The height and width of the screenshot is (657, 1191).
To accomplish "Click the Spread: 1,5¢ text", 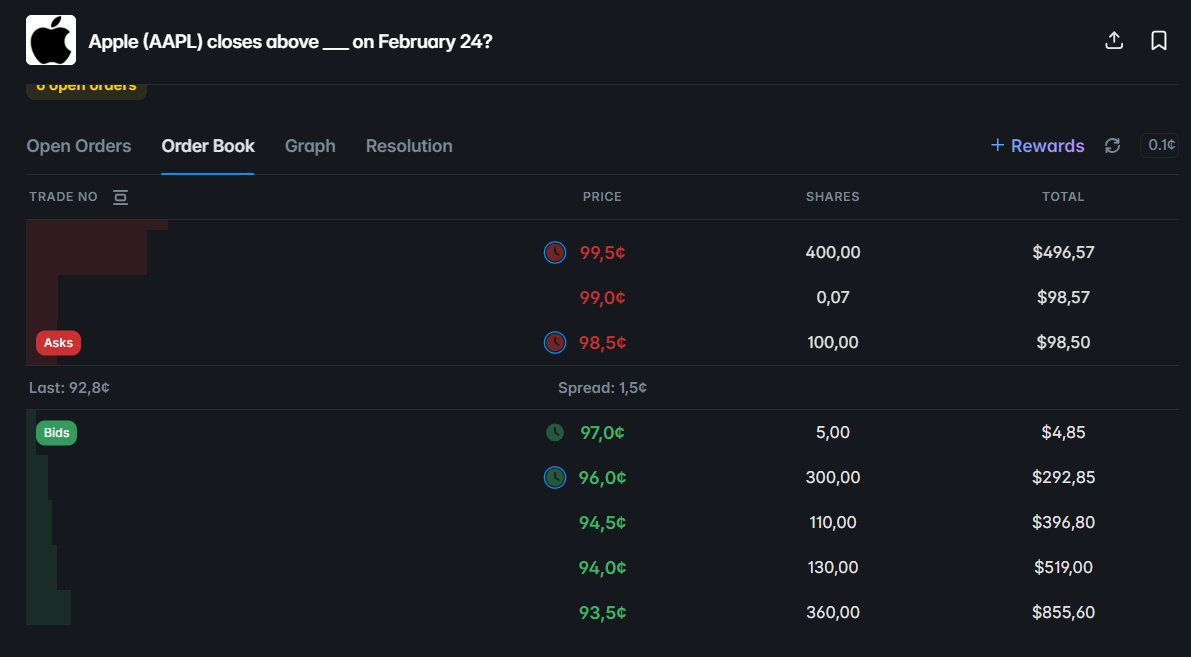I will tap(602, 388).
